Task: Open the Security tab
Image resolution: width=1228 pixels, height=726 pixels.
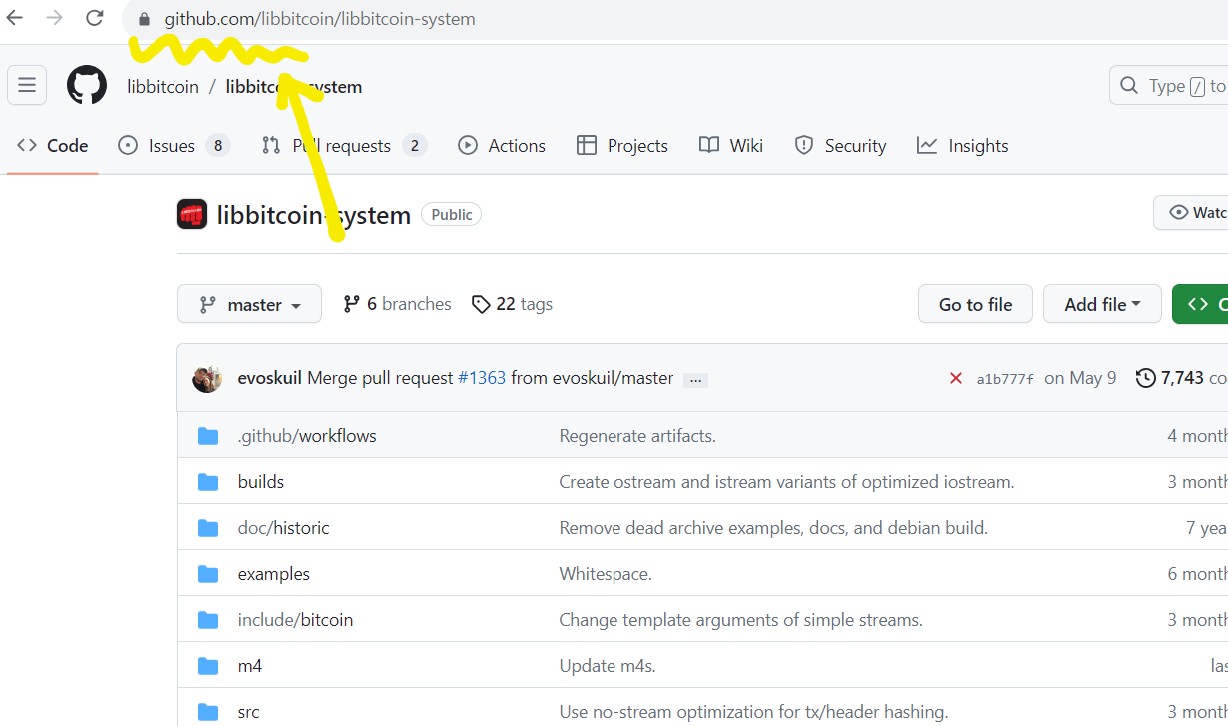Action: (840, 146)
